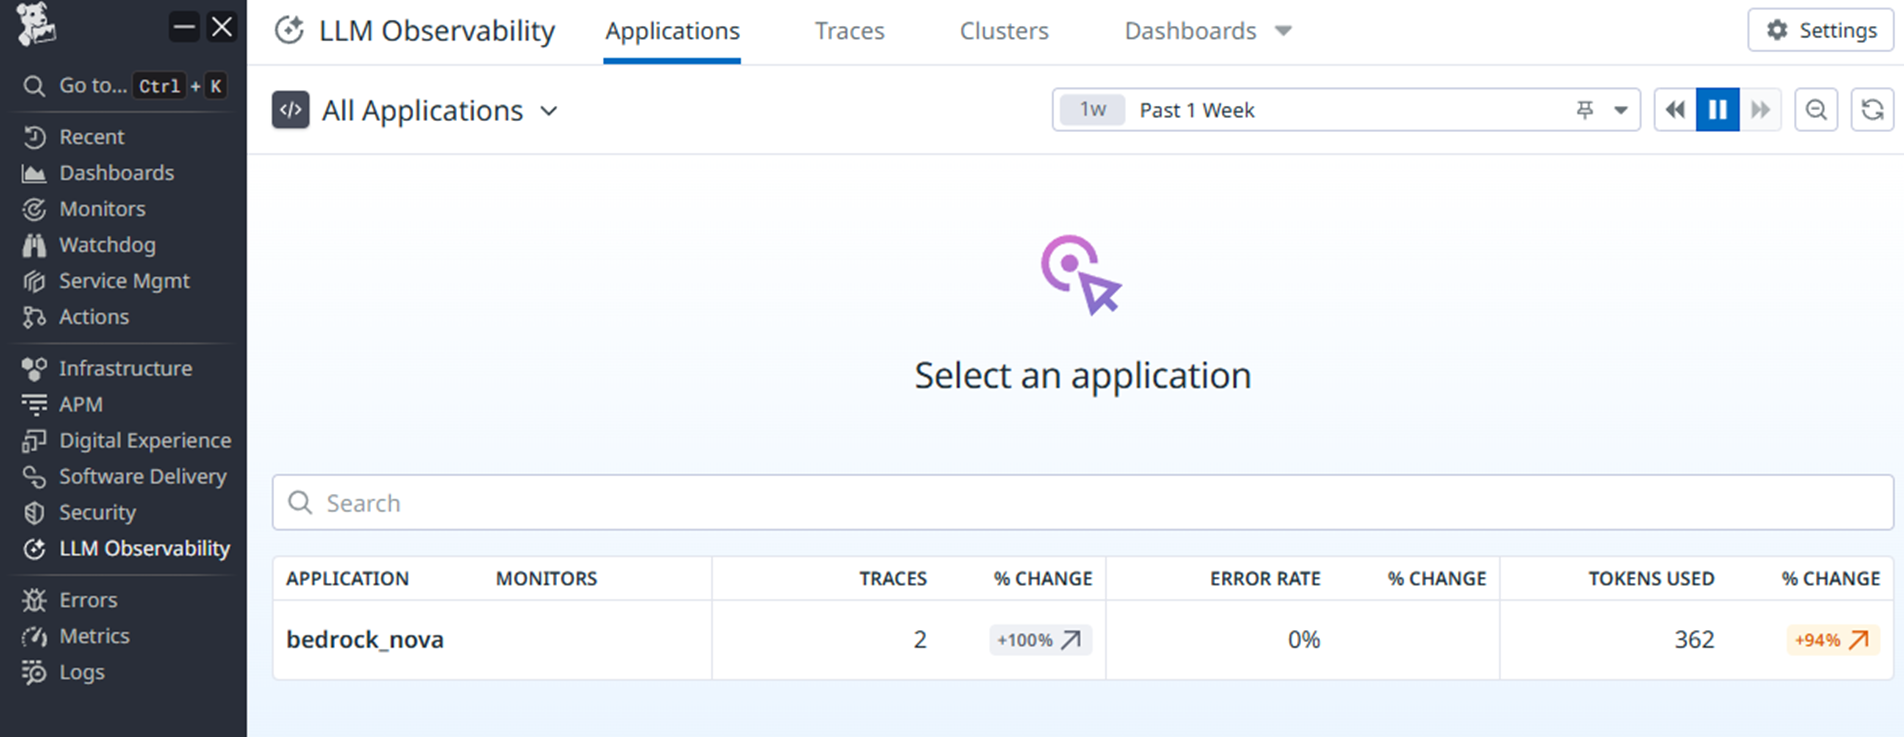
Task: Click the application Search field
Action: (1083, 502)
